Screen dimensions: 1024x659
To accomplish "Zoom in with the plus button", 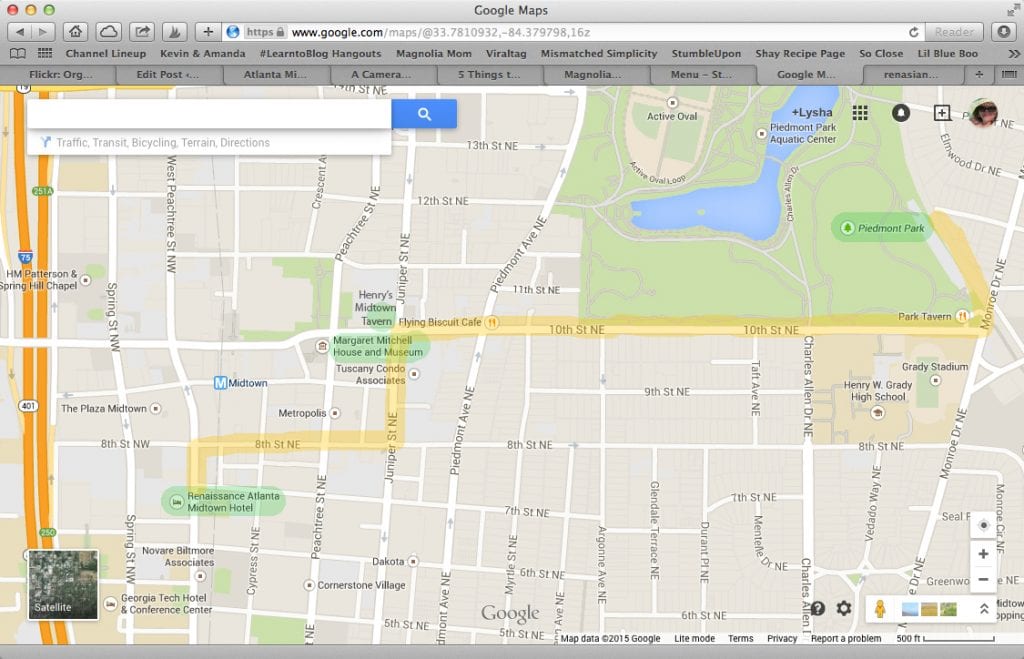I will [983, 554].
